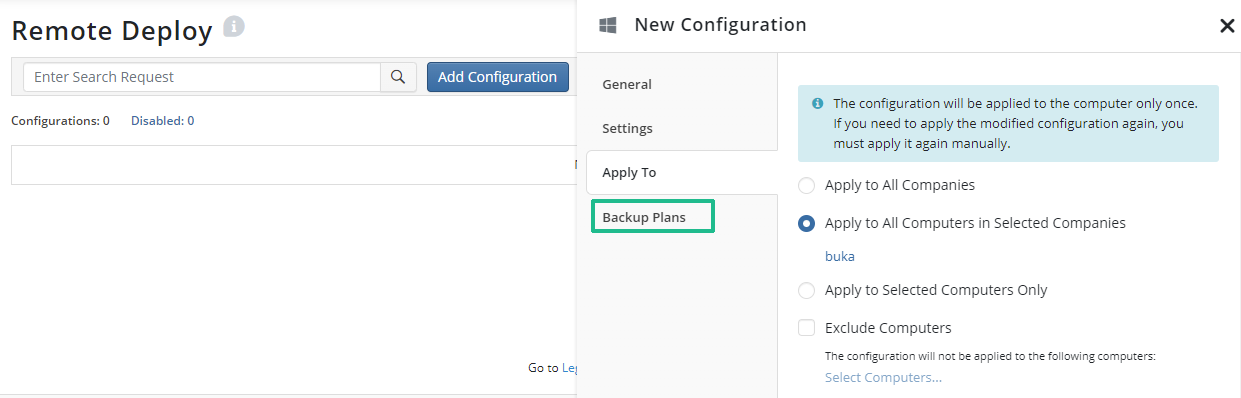Viewport: 1241px width, 398px height.
Task: Close the New Configuration panel
Action: coord(1227,26)
